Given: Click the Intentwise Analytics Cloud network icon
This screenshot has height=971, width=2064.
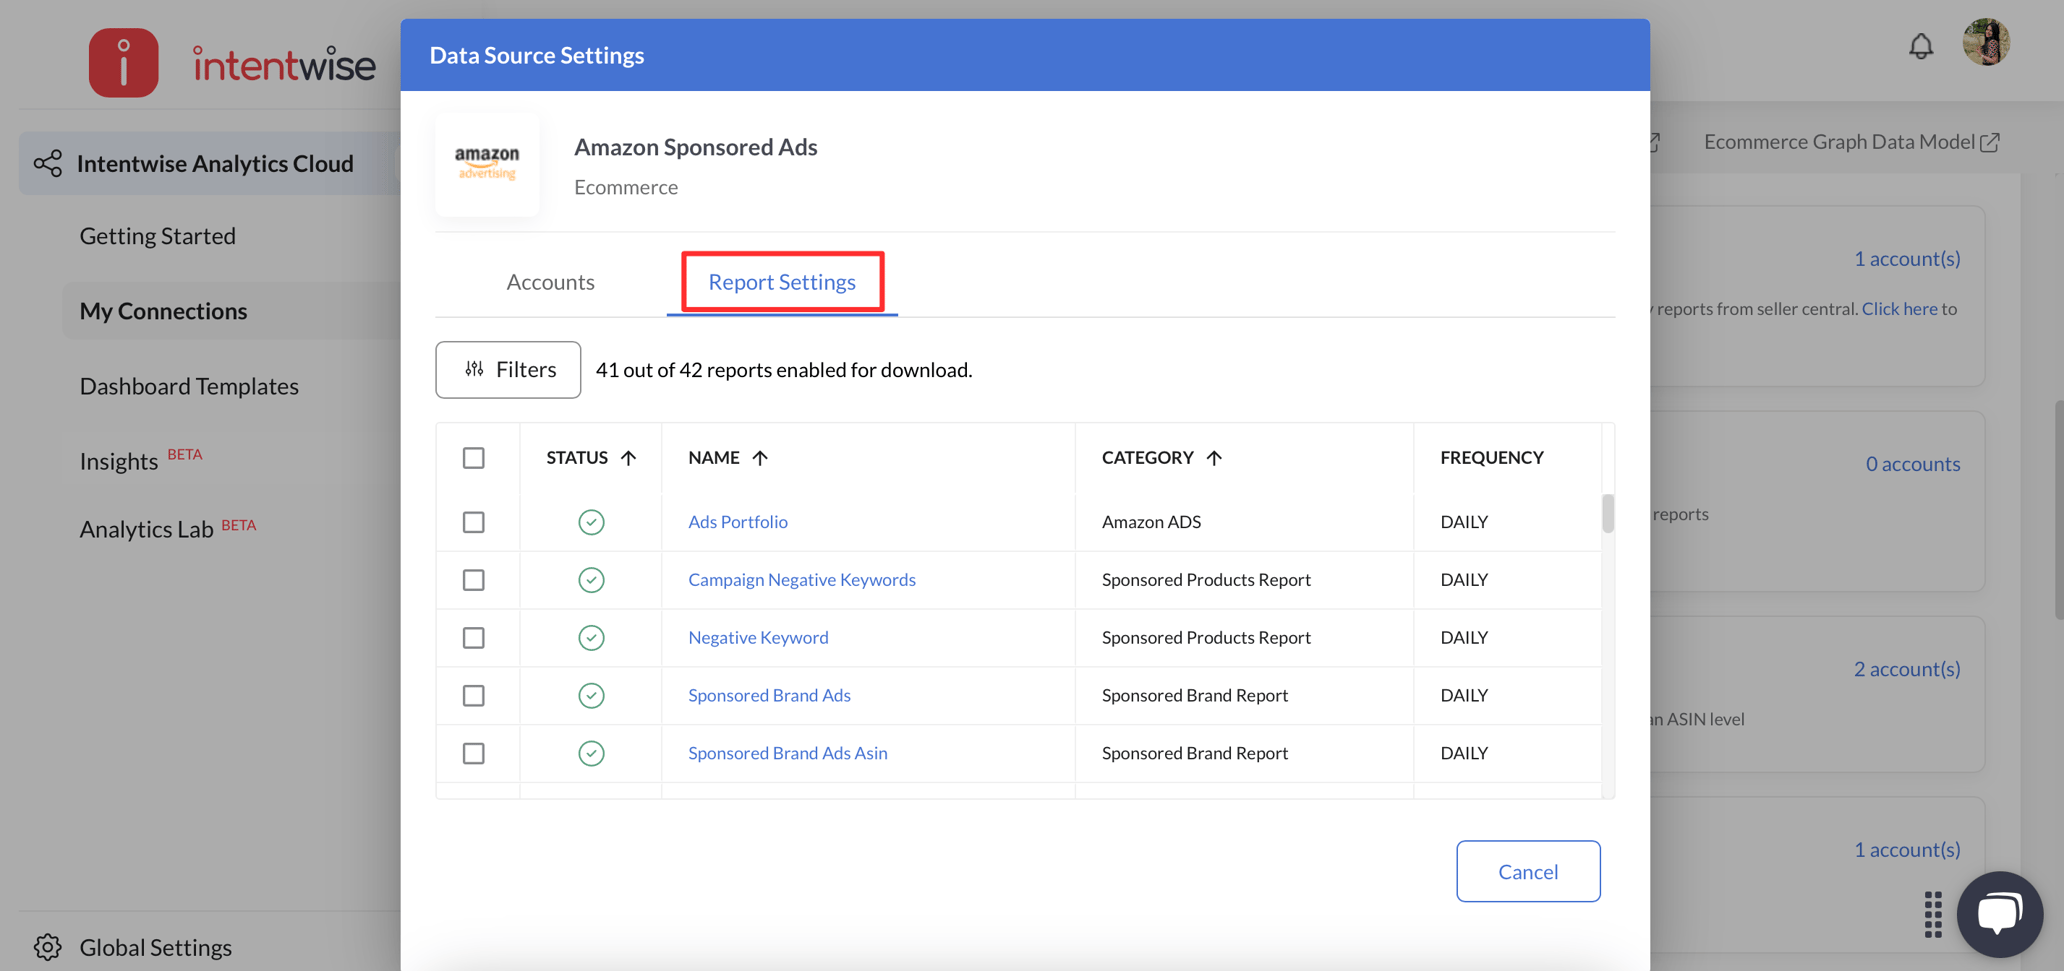Looking at the screenshot, I should click(47, 162).
